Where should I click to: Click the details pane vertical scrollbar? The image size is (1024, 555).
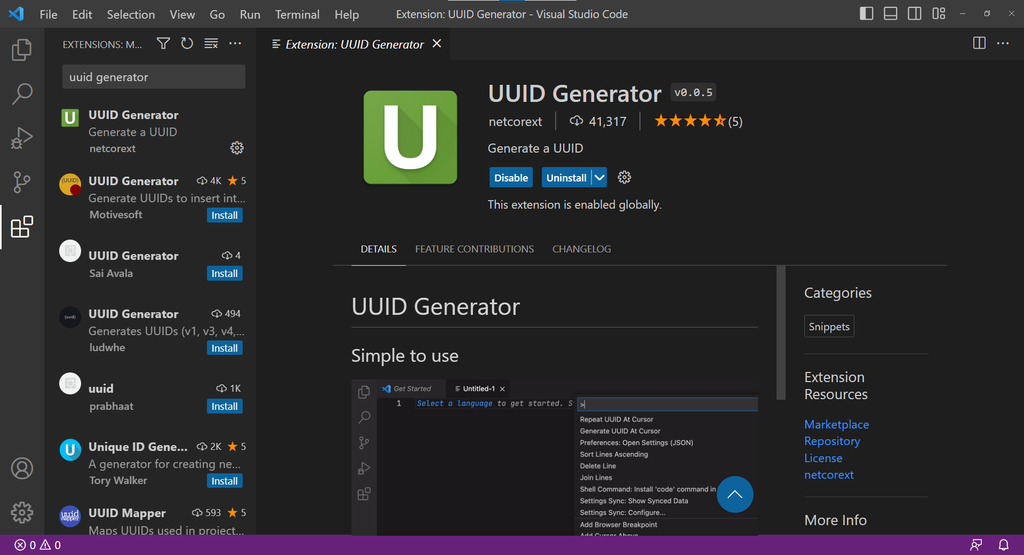[780, 333]
